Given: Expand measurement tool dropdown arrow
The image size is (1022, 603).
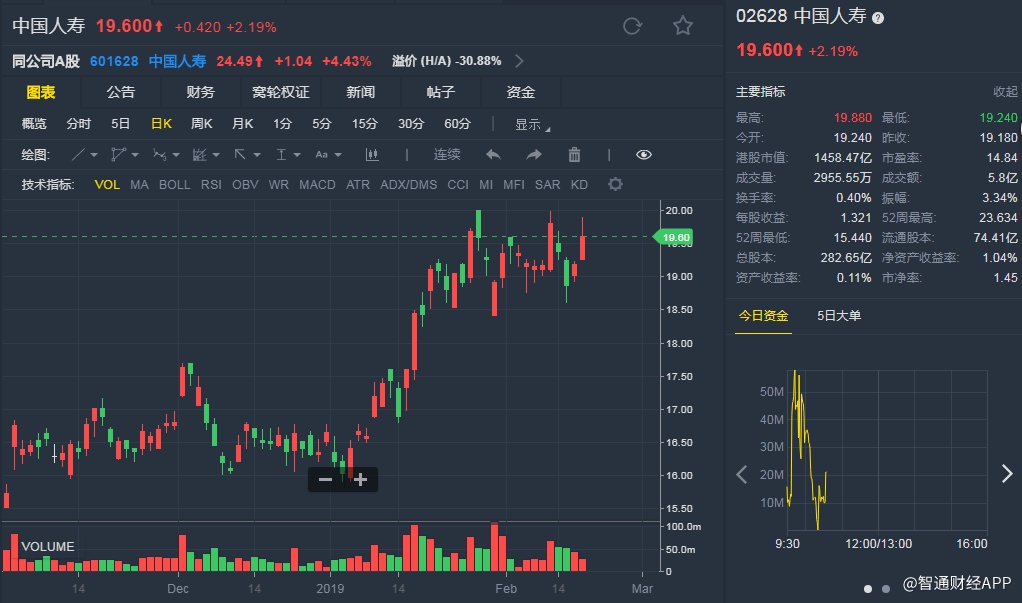Looking at the screenshot, I should 297,155.
